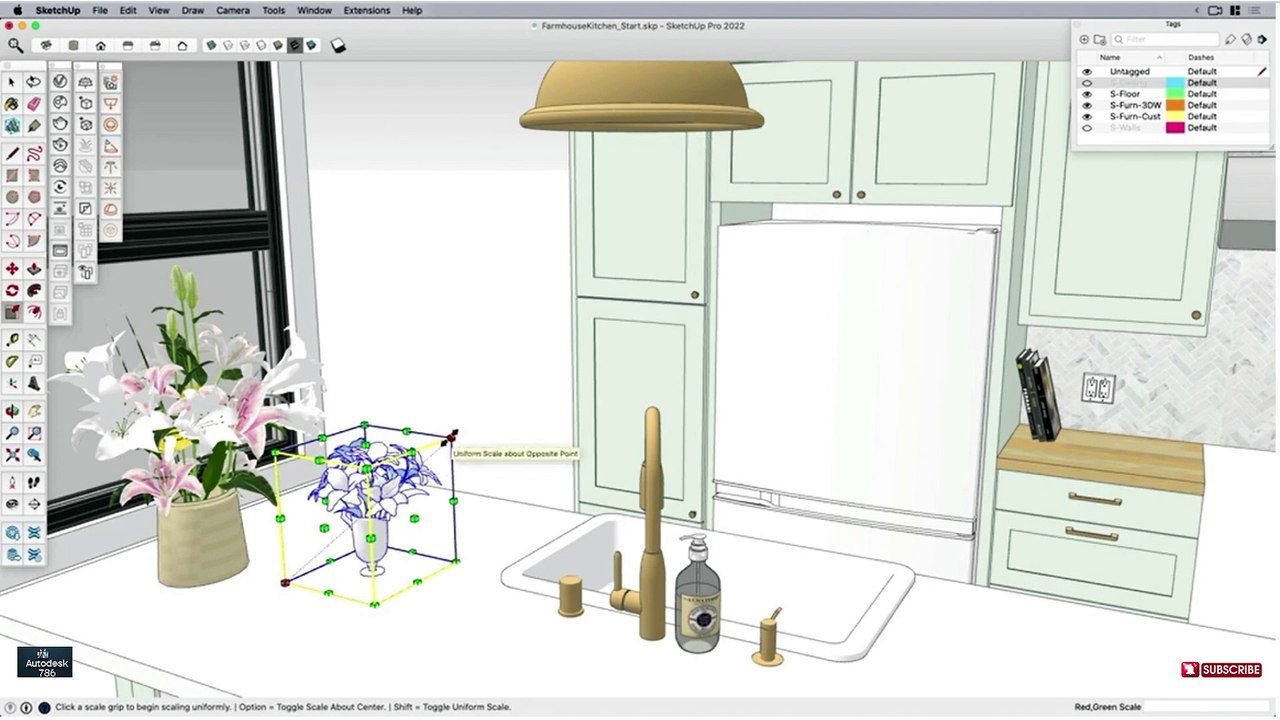Click the Add Tag plus icon

click(1084, 40)
